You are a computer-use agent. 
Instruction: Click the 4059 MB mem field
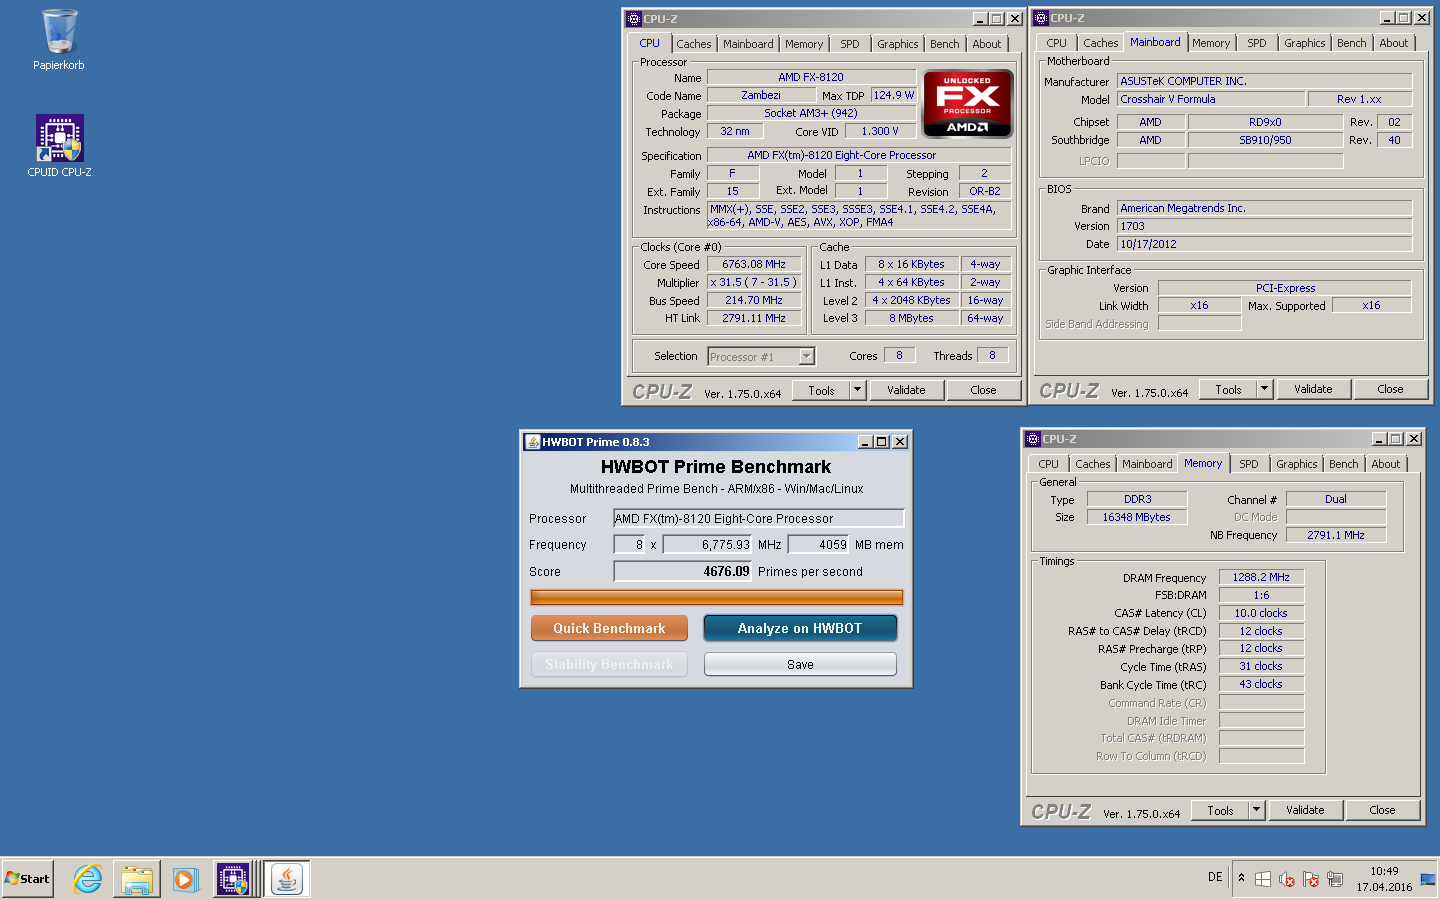(x=819, y=544)
